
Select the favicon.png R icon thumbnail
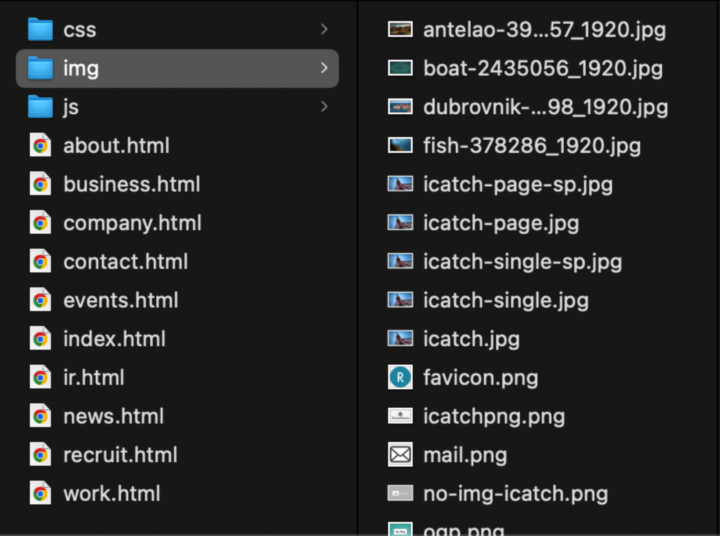[x=400, y=378]
